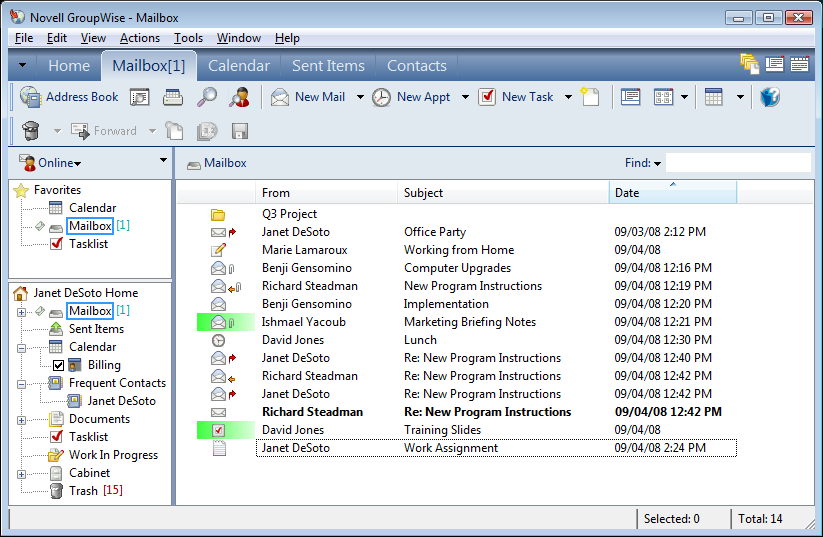Click the panels view icon in the toolbar

663,97
